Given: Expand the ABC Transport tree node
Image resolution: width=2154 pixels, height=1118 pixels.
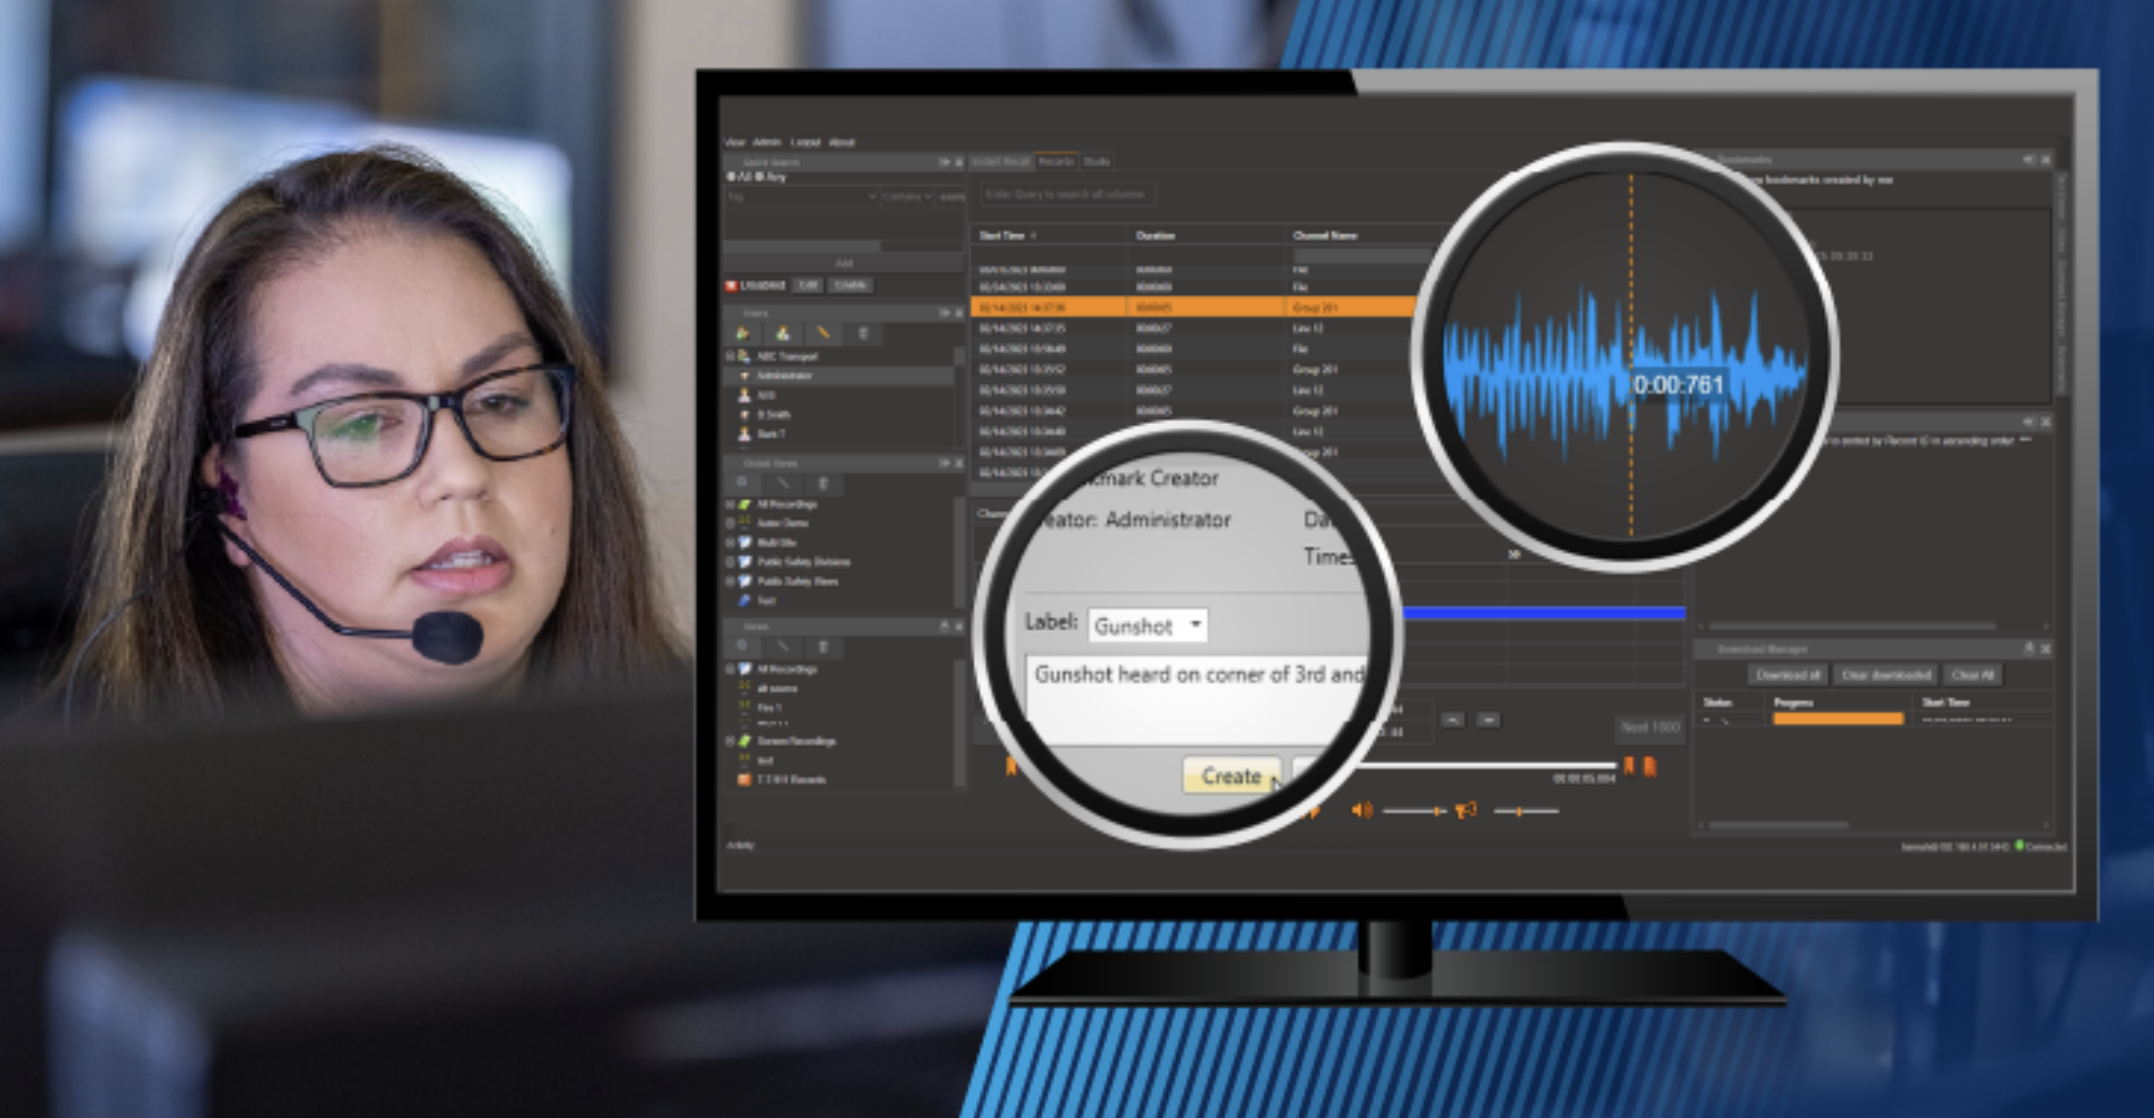Looking at the screenshot, I should [730, 356].
